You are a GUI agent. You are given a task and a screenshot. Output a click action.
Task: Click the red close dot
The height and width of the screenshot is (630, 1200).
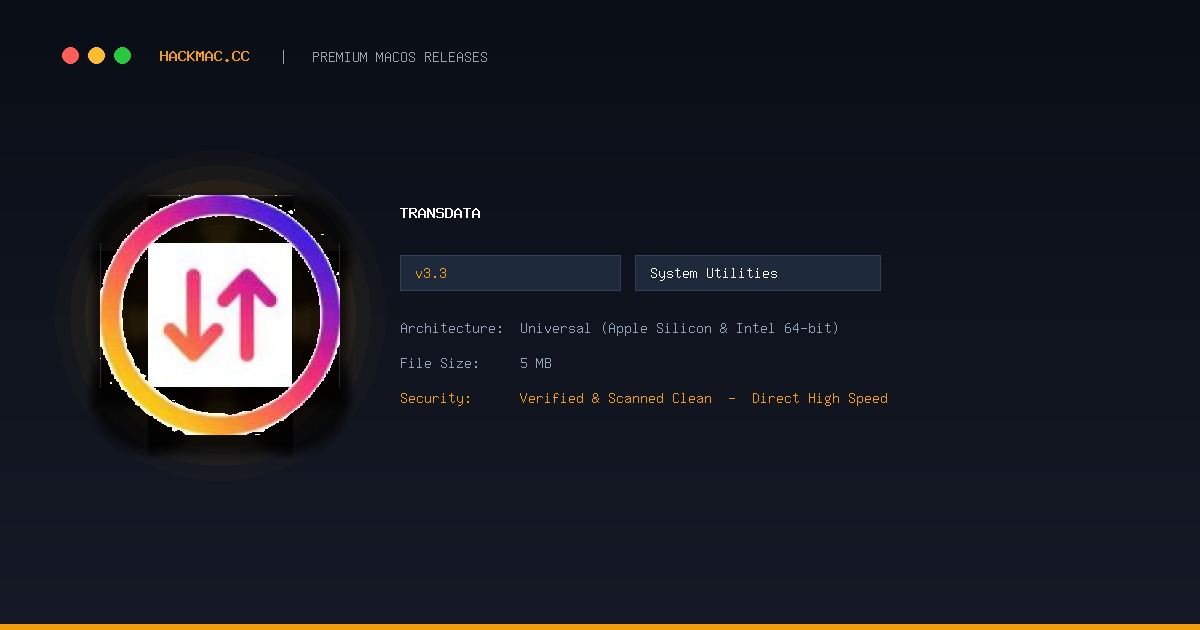(70, 56)
